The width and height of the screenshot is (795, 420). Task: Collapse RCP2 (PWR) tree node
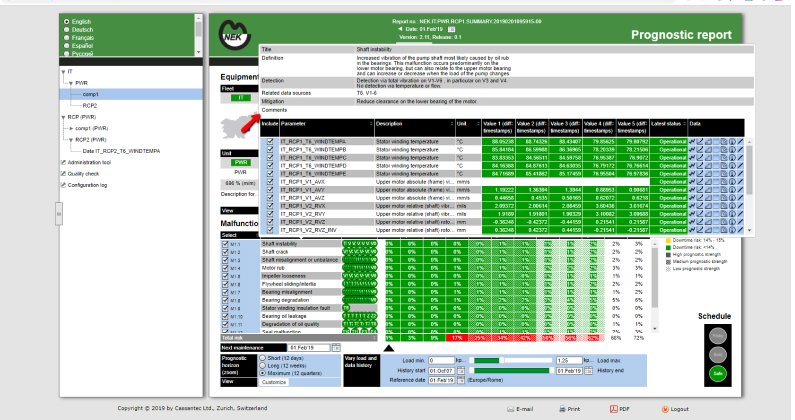pos(71,140)
